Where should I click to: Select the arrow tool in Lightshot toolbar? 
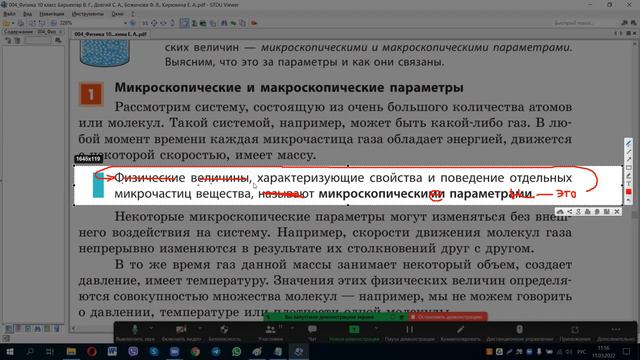629,159
